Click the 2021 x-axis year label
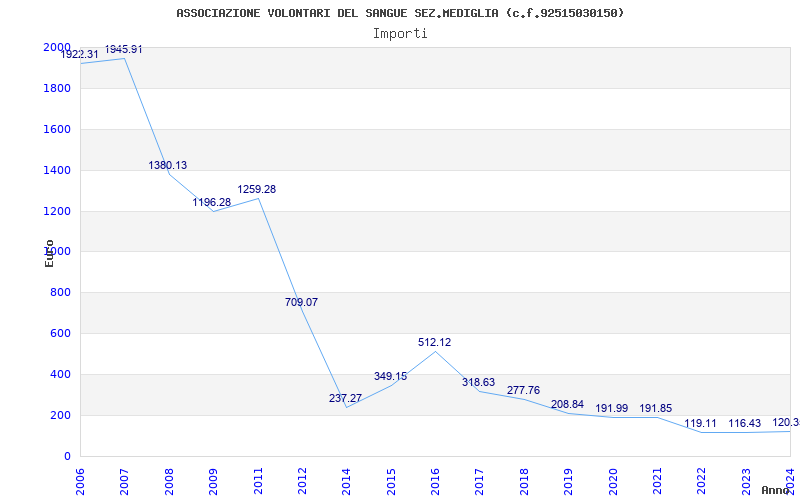800x500 pixels. [657, 481]
